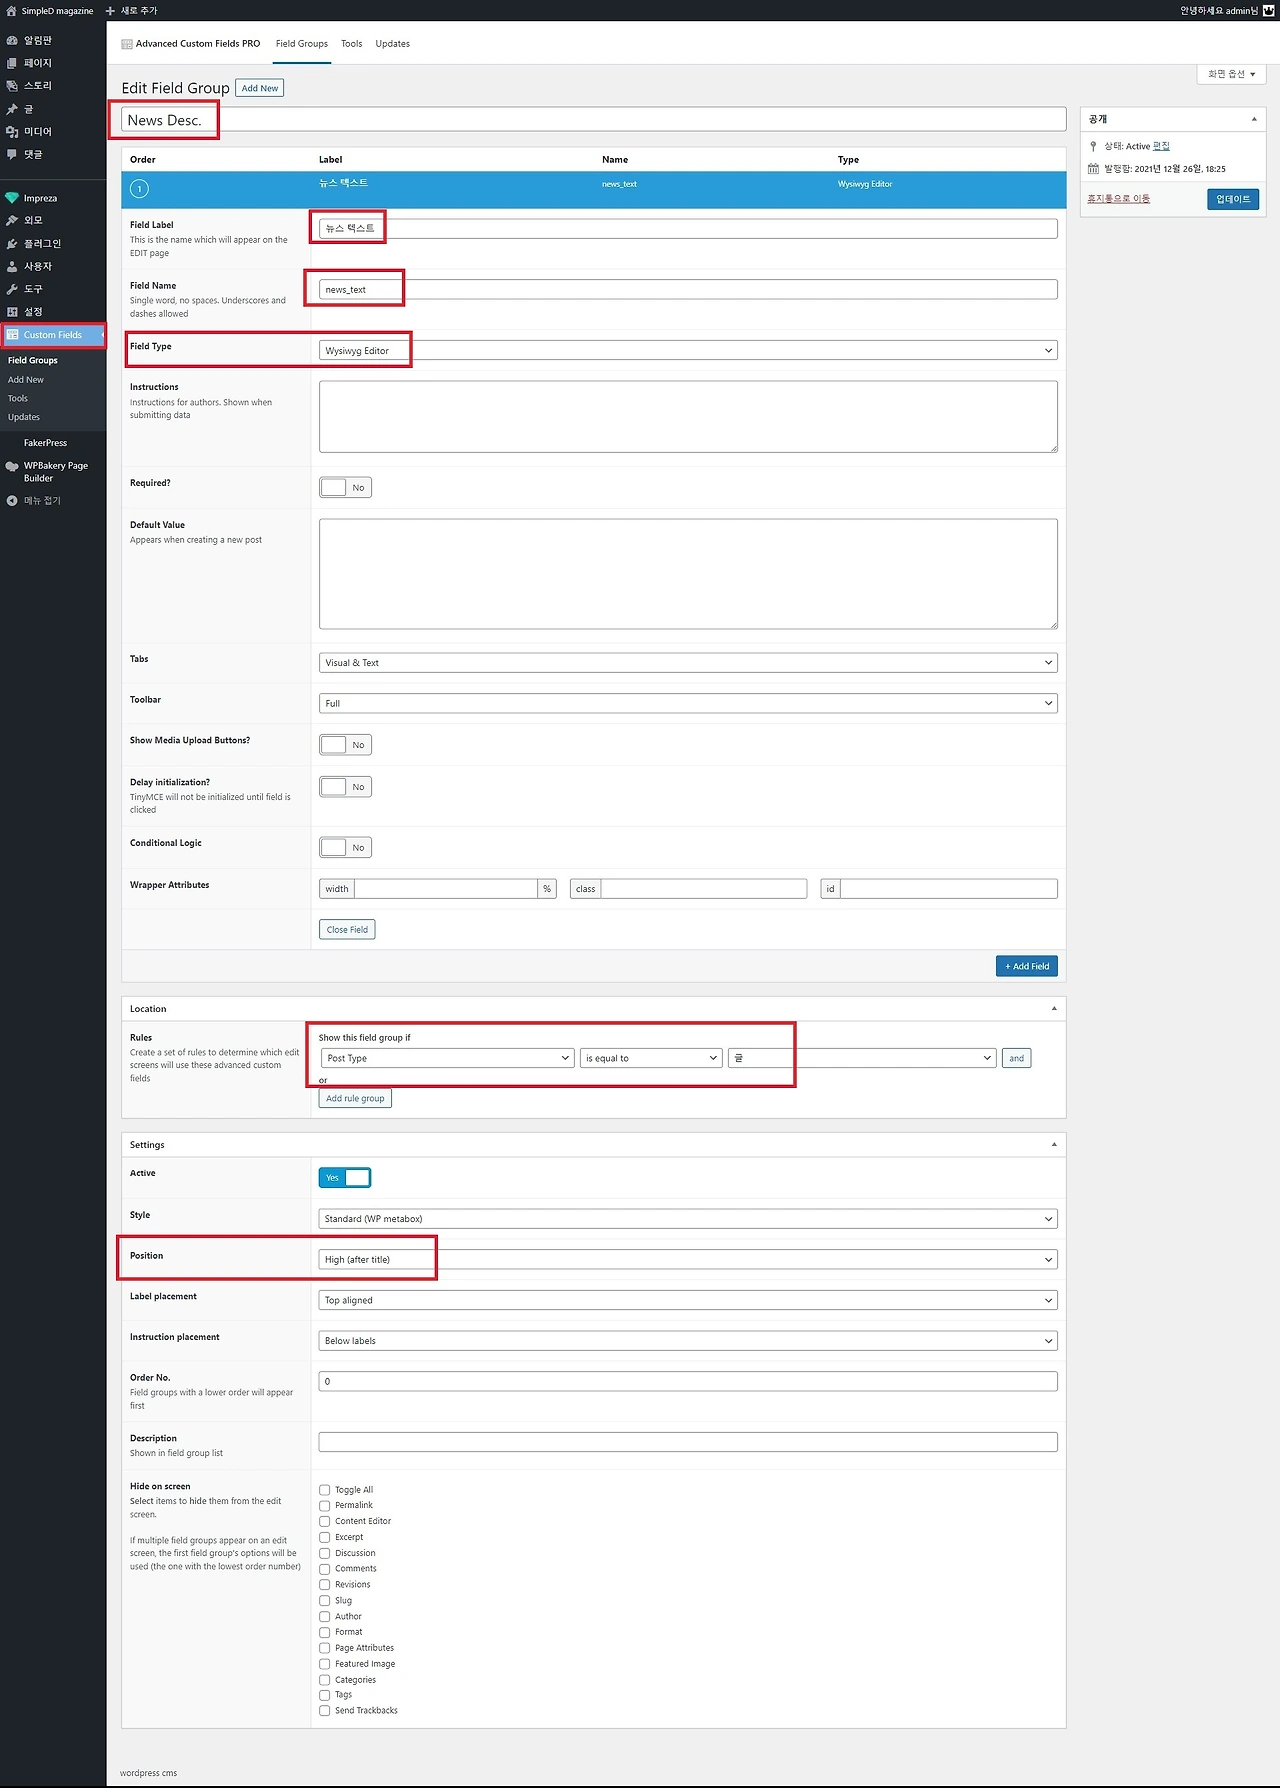Open the Toolbar dropdown set to Full
1280x1788 pixels.
[x=688, y=704]
